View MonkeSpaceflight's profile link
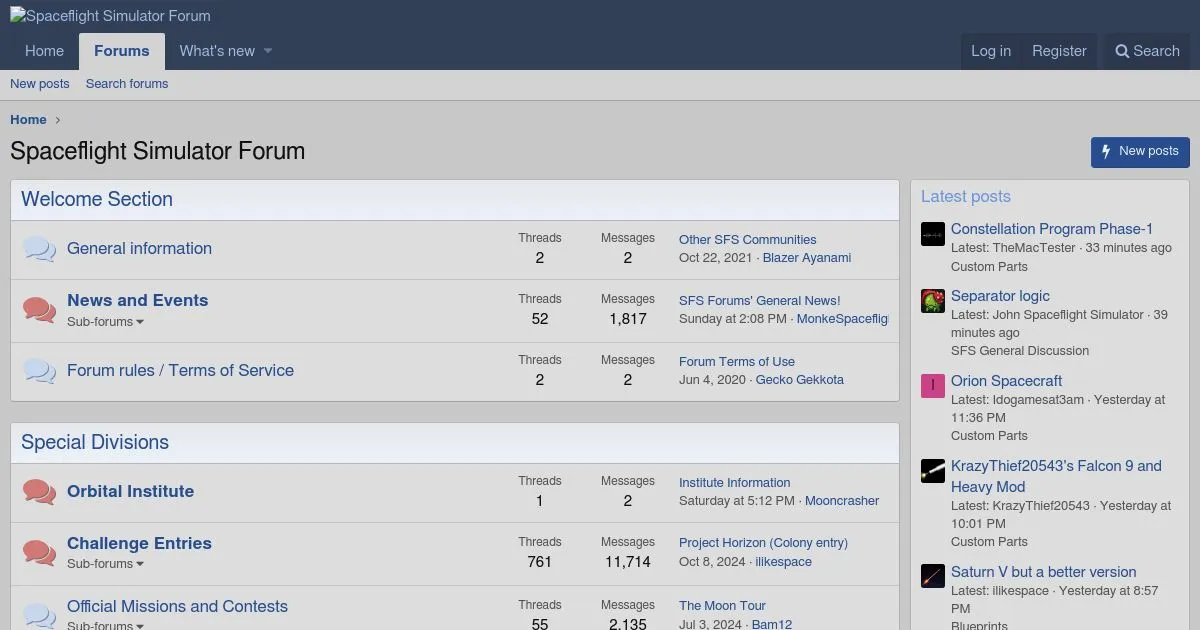Image resolution: width=1200 pixels, height=630 pixels. pos(842,319)
